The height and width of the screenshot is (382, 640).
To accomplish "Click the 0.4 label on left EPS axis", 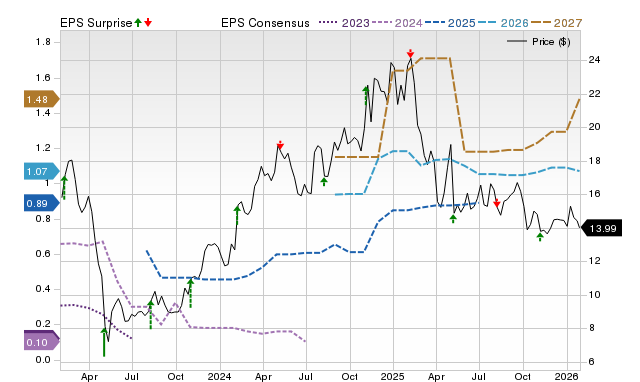I will pos(43,289).
